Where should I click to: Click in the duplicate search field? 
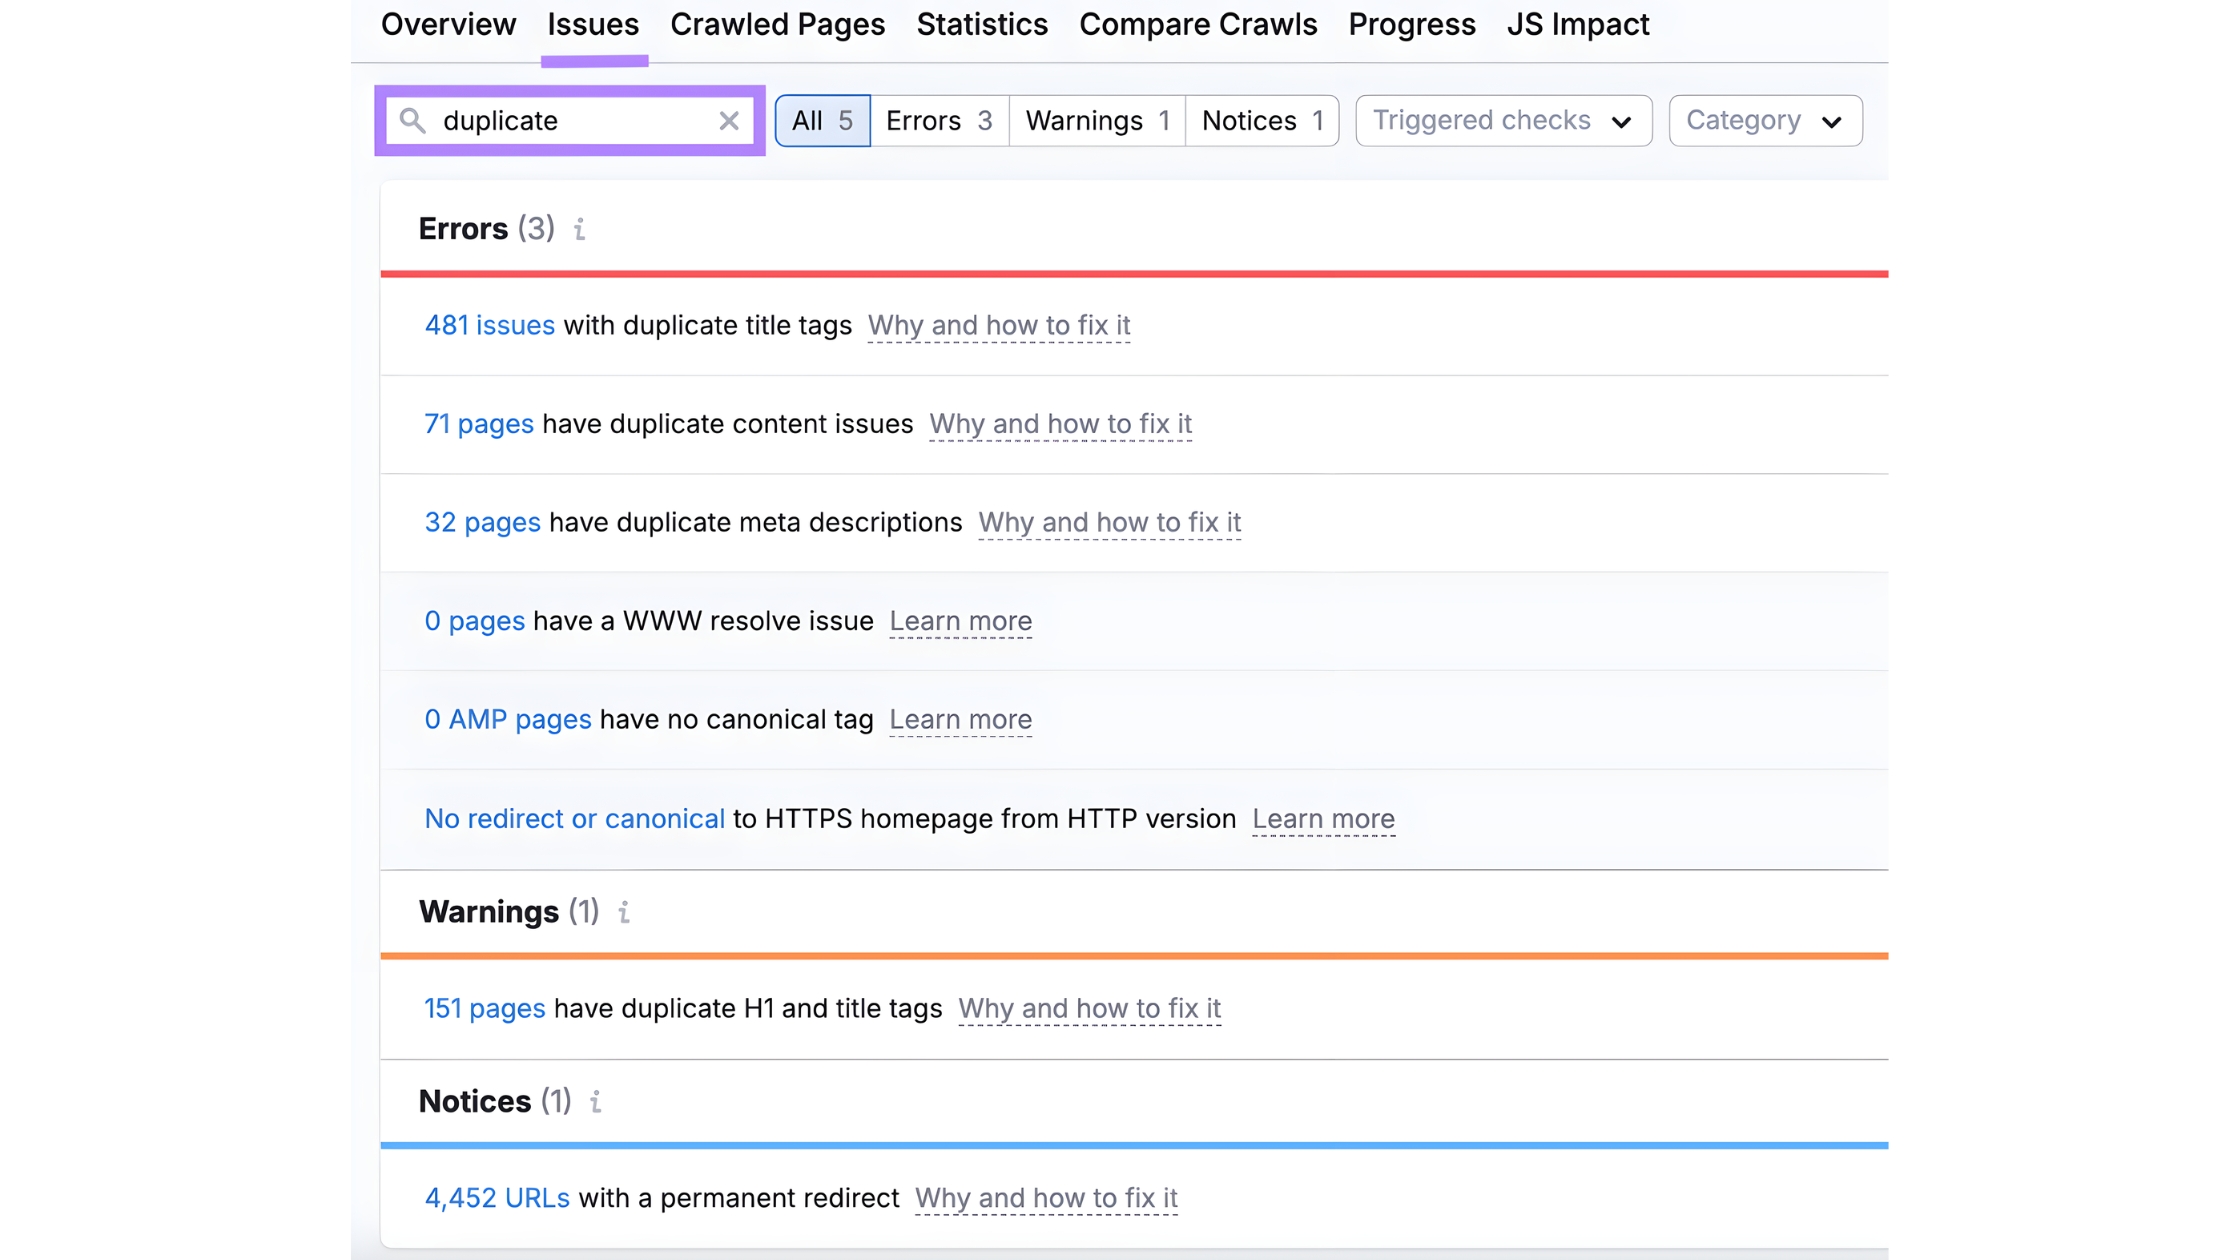point(570,121)
